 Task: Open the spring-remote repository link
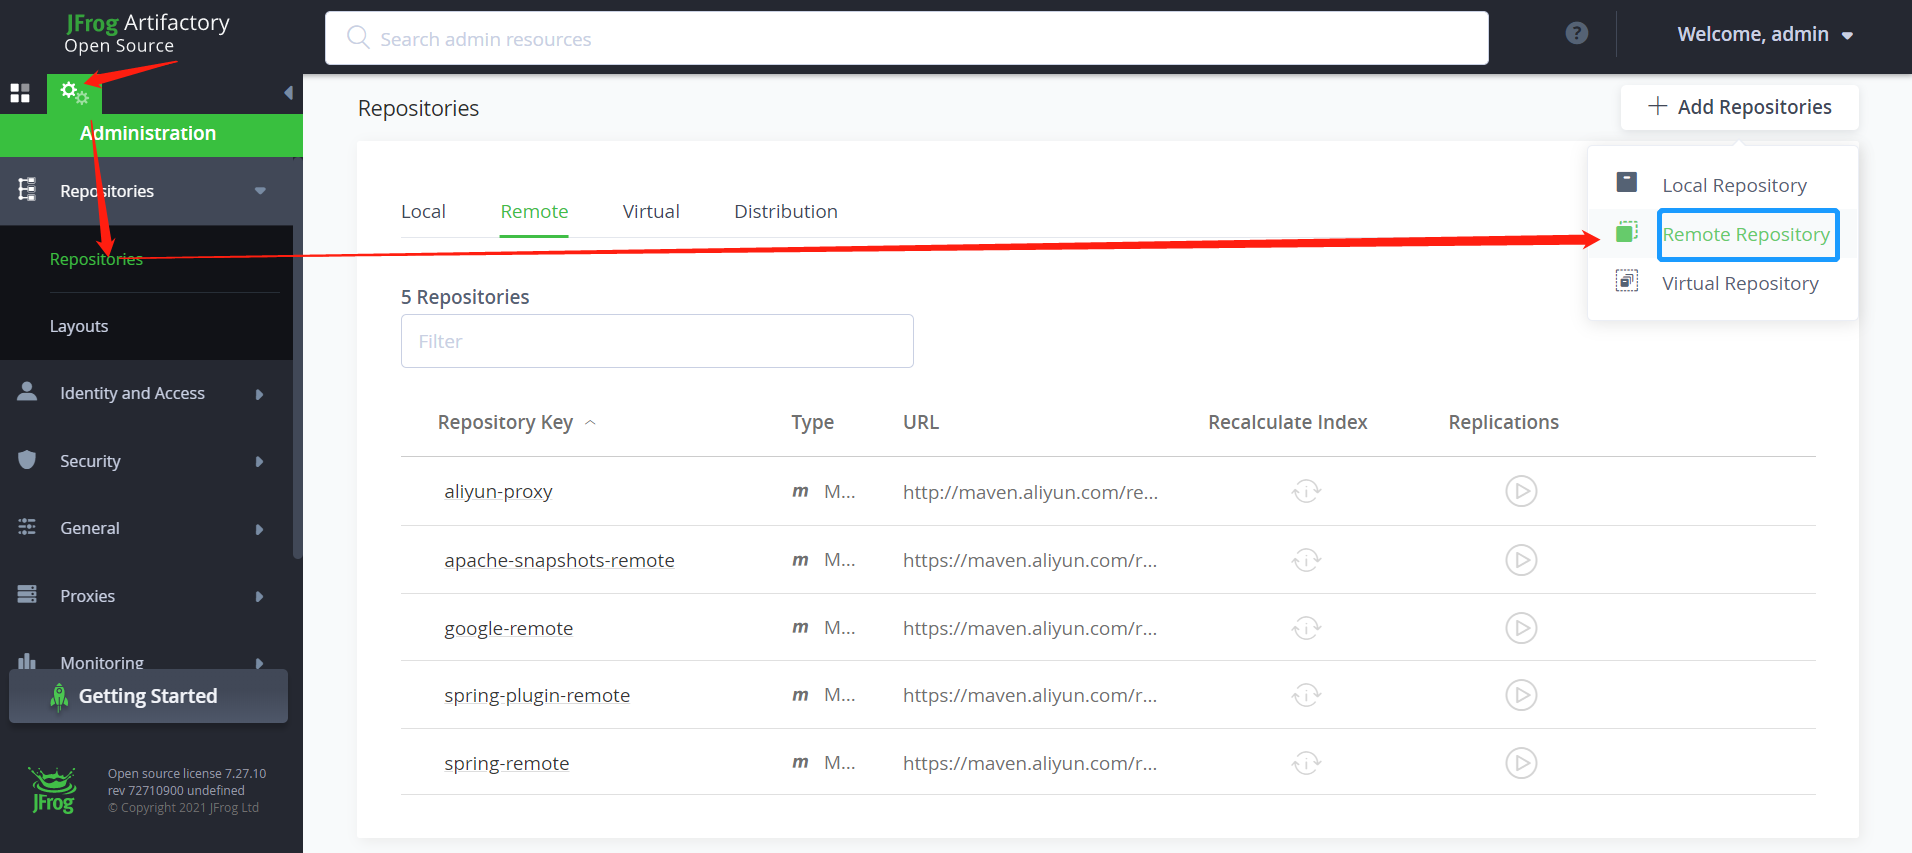(506, 763)
